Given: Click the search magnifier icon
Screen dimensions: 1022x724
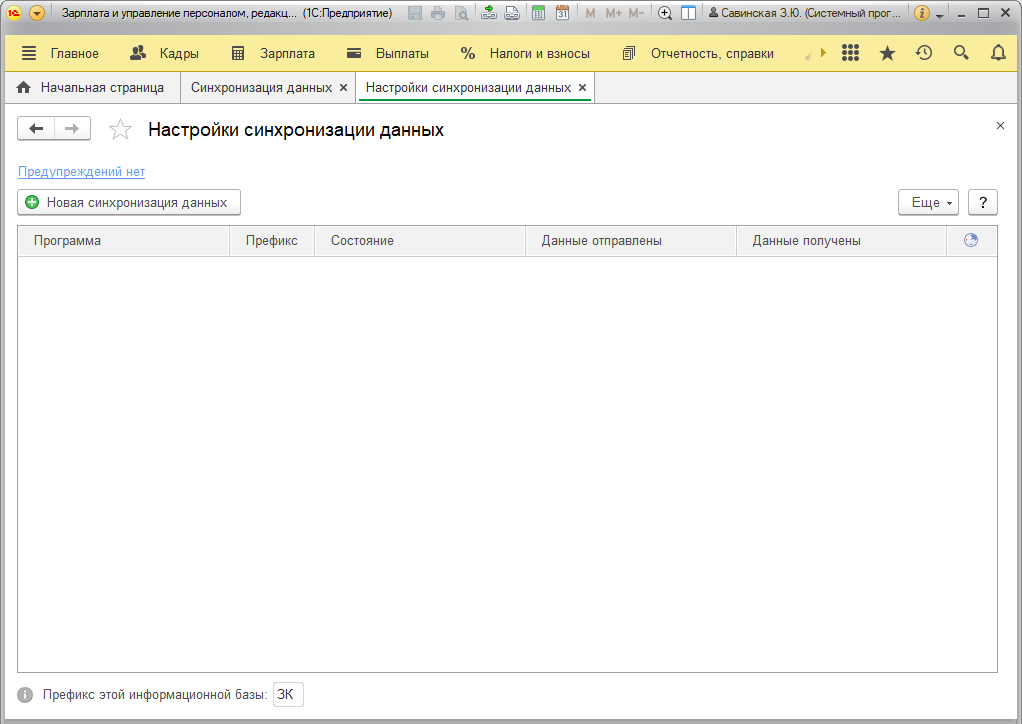Looking at the screenshot, I should point(961,53).
